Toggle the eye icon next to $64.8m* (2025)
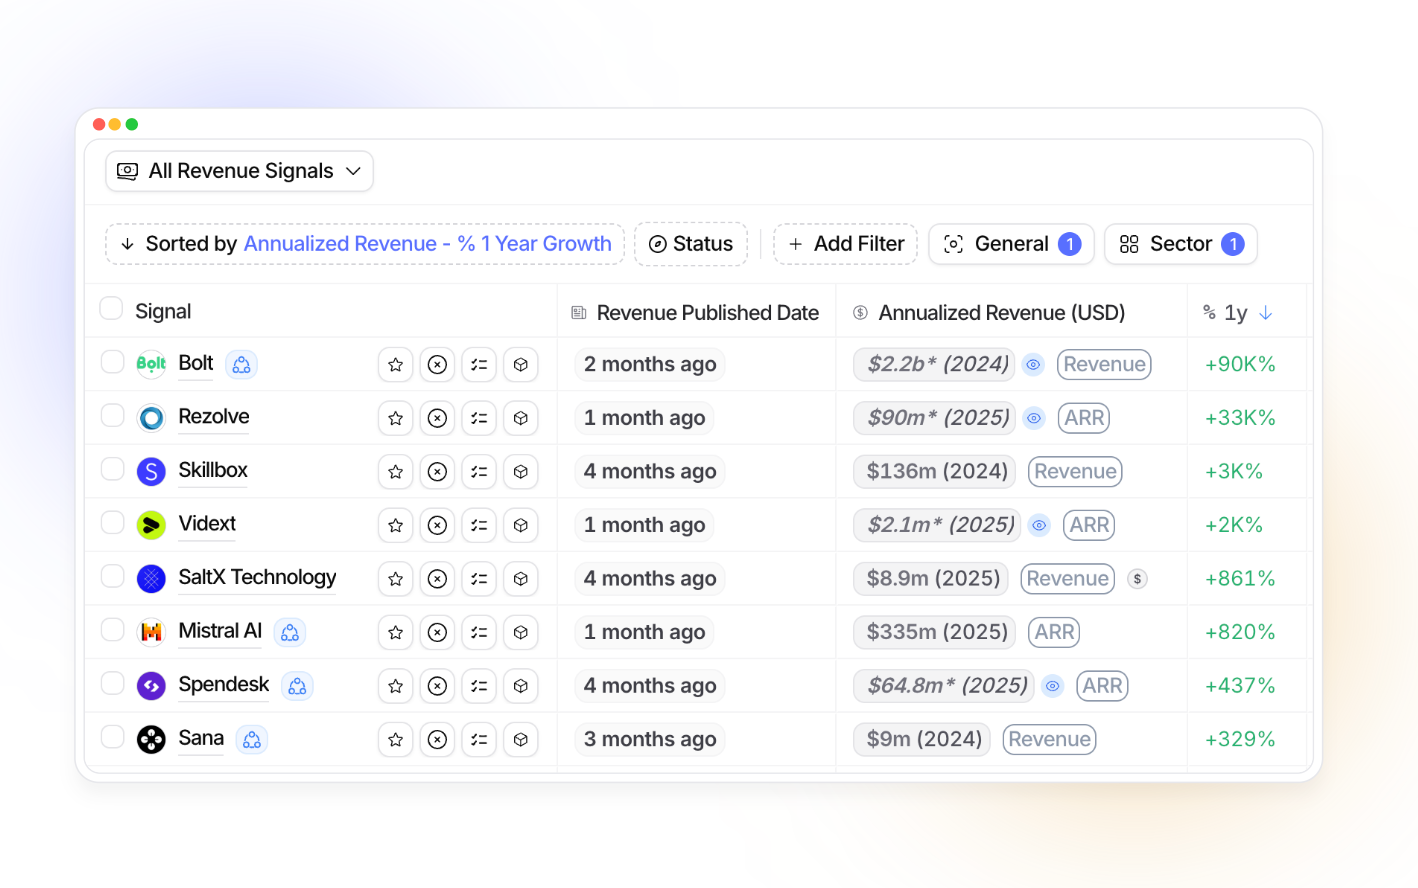Image resolution: width=1418 pixels, height=888 pixels. click(x=1052, y=686)
